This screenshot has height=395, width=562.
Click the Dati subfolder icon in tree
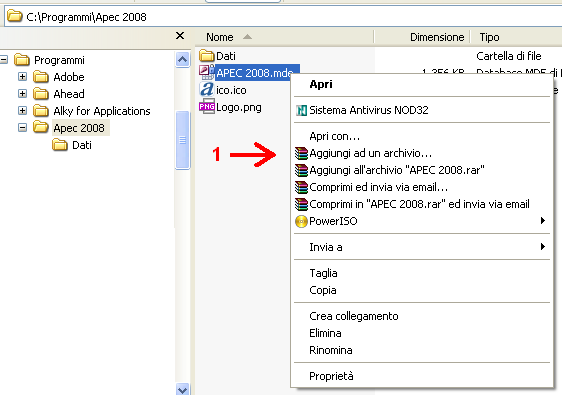click(x=60, y=145)
